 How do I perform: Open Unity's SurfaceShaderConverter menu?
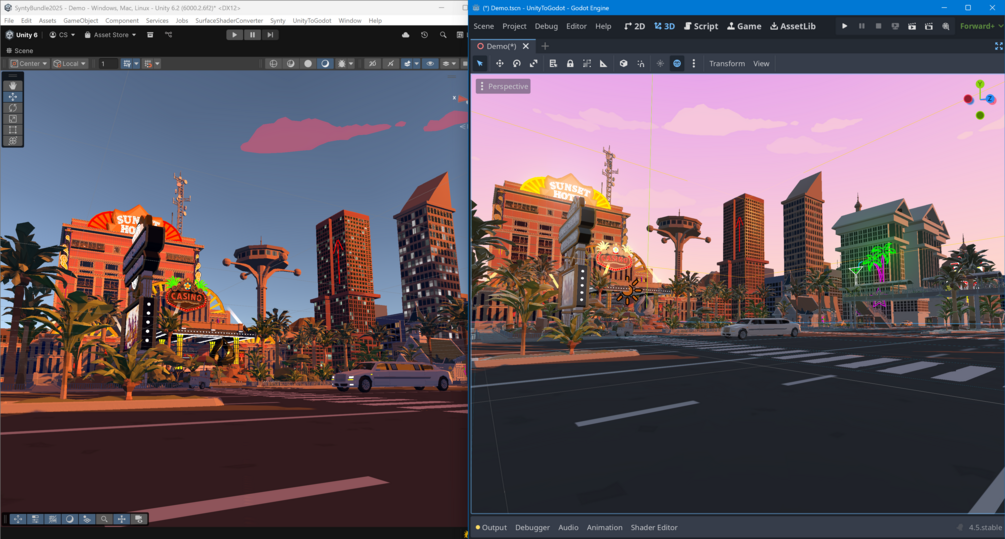tap(229, 21)
